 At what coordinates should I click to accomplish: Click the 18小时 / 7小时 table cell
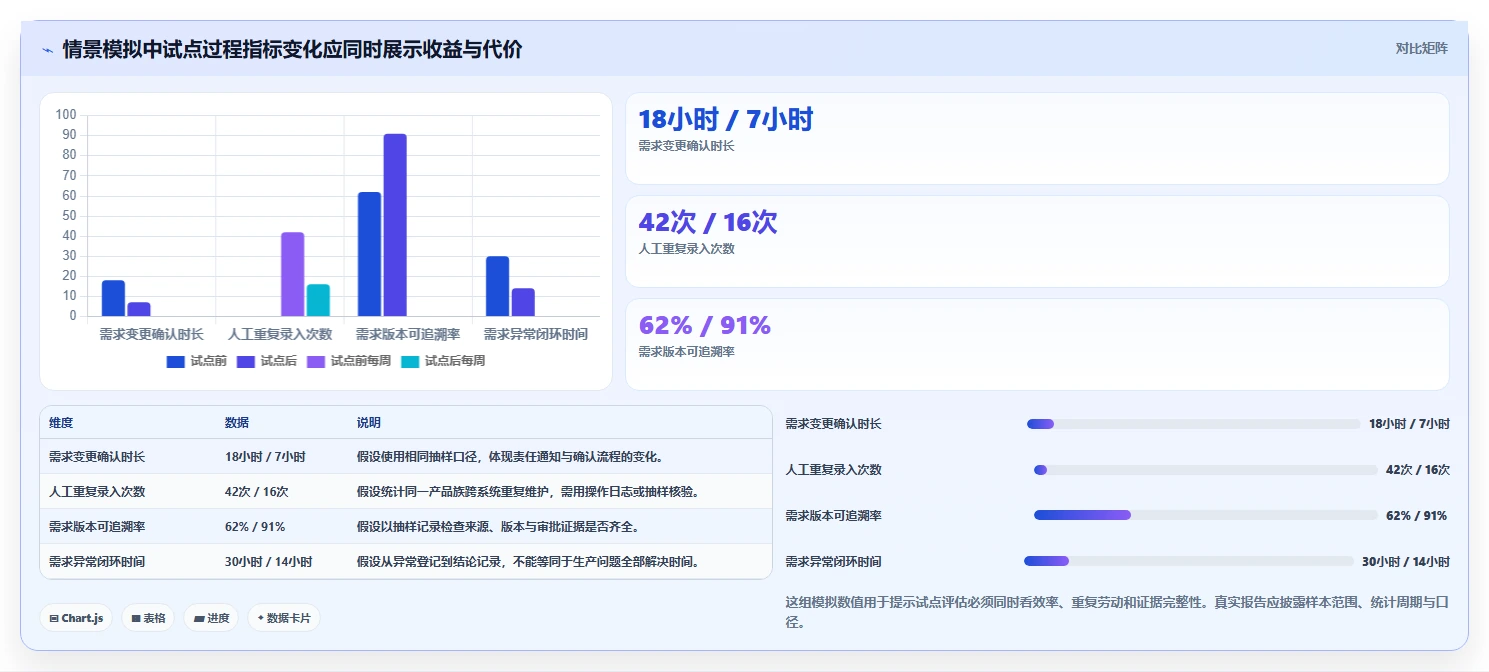tap(265, 457)
